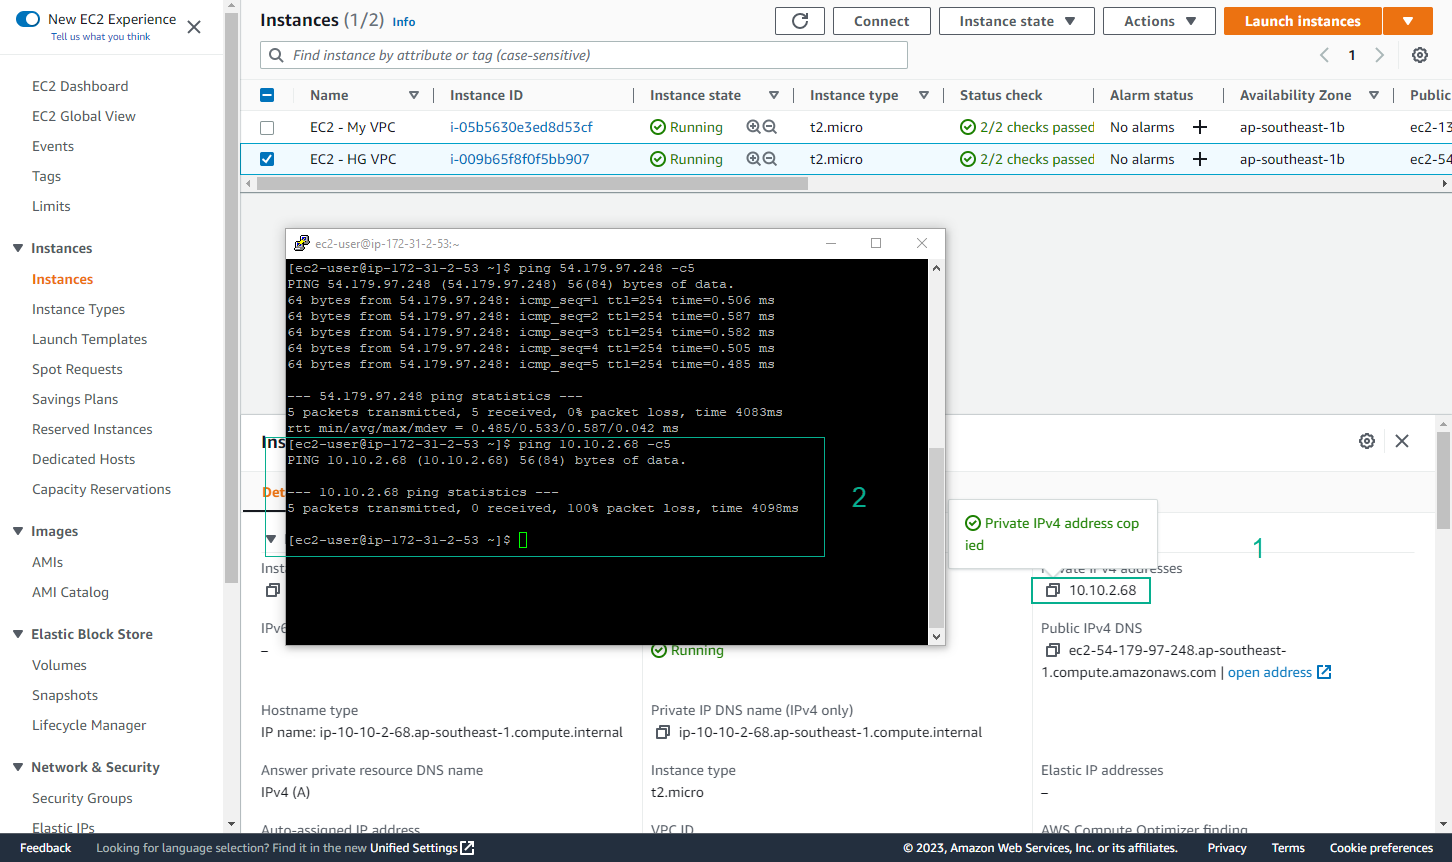Click the PuTTY window icon
Screen dimensions: 1452x862
click(x=302, y=243)
